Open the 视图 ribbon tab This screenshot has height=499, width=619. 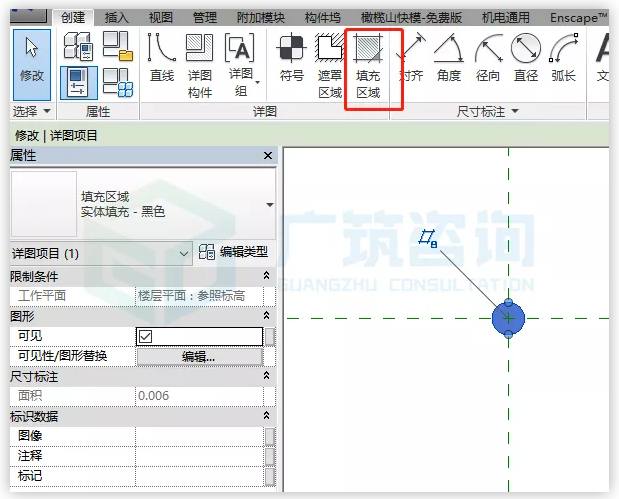coord(160,17)
